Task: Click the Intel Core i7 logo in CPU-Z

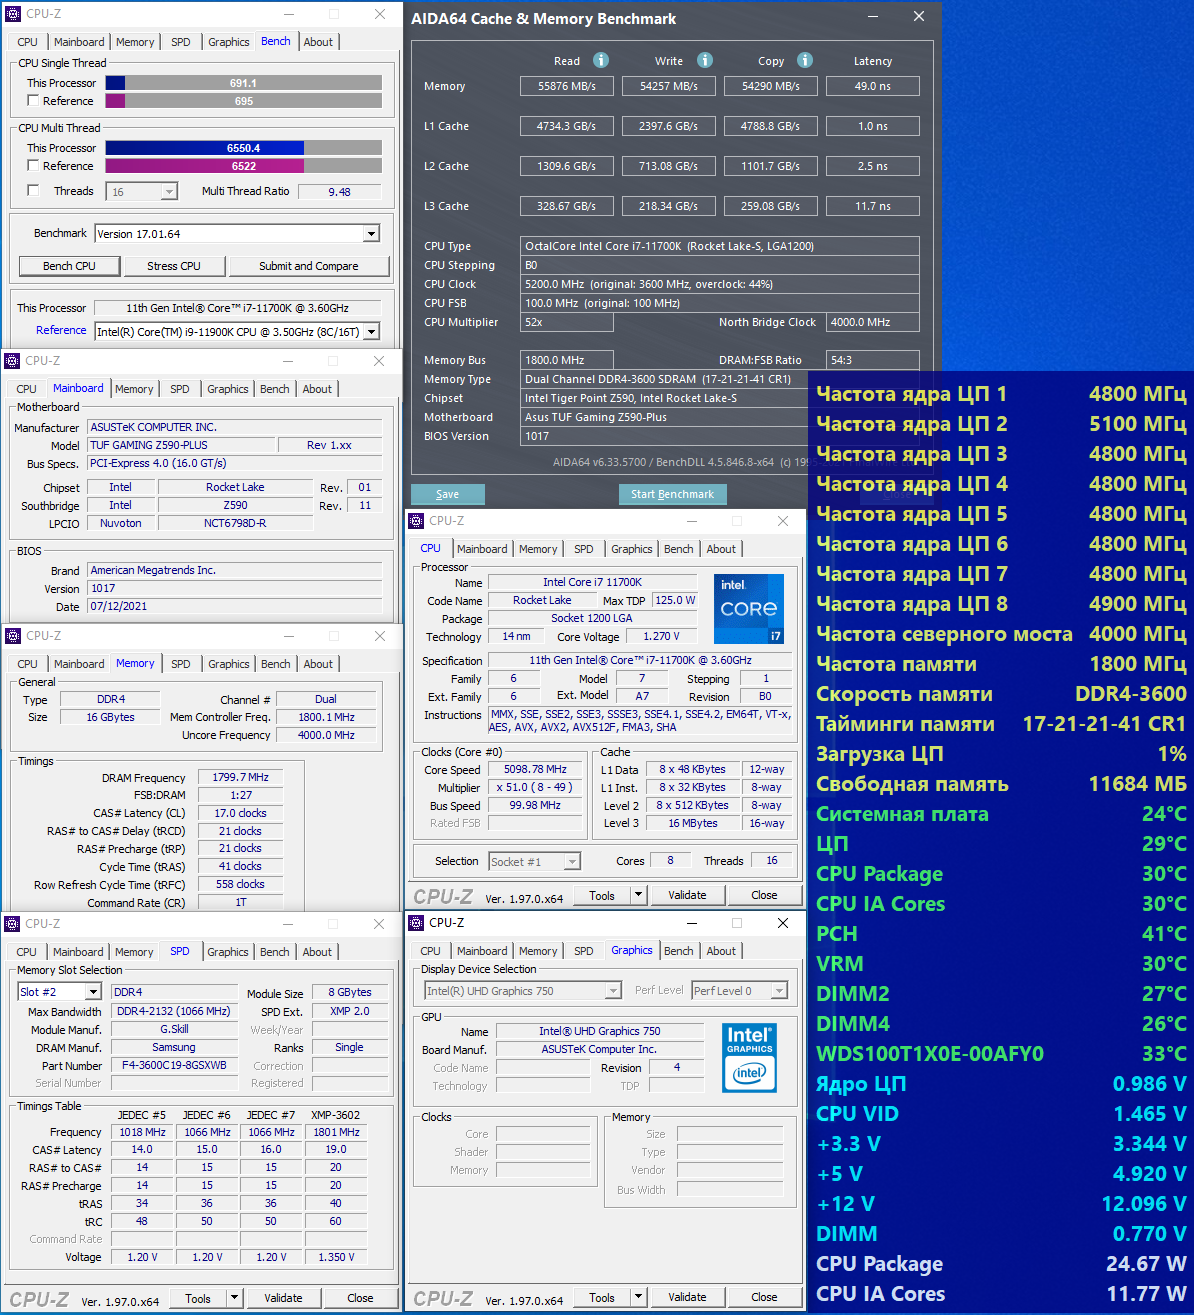Action: point(749,608)
